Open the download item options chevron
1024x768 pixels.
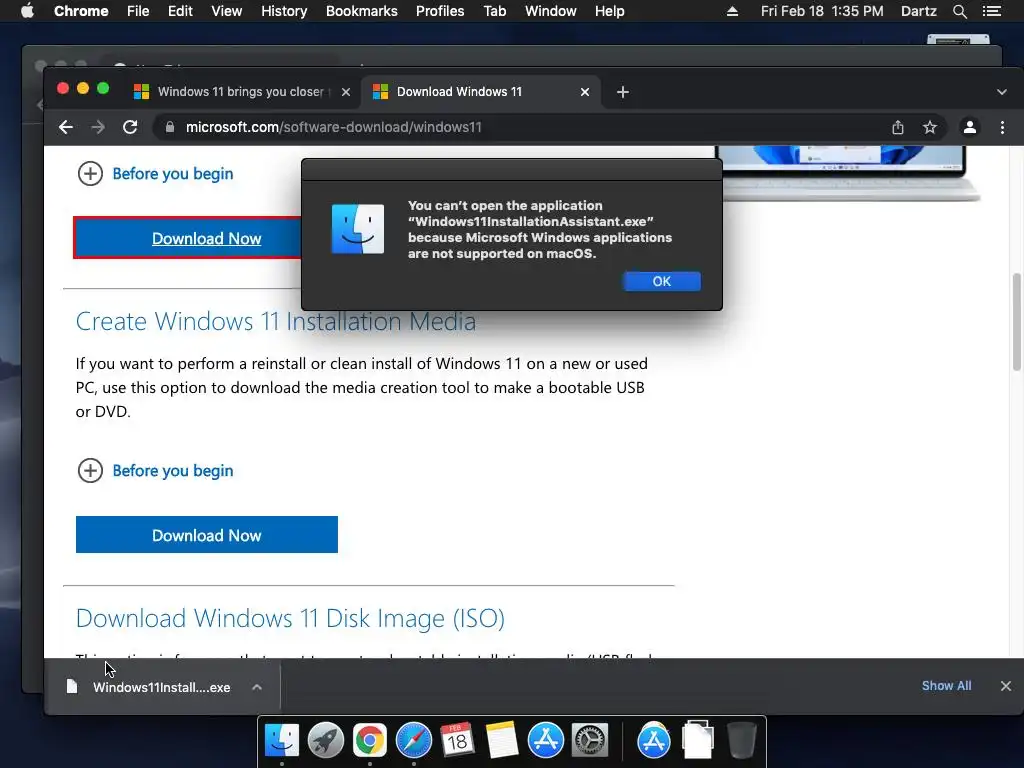(x=257, y=687)
